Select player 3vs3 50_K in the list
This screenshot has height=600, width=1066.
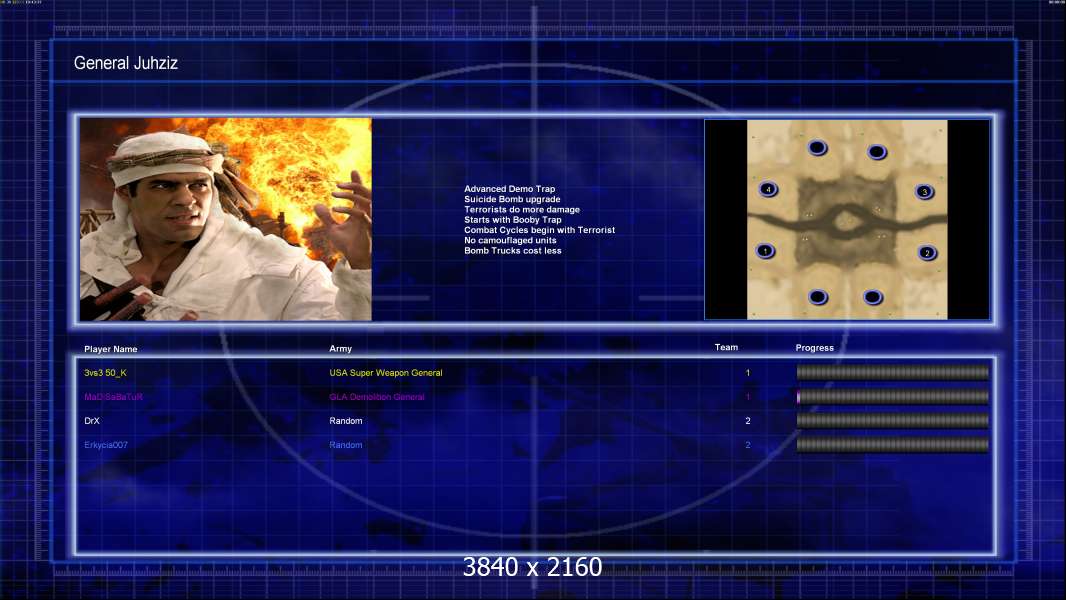pyautogui.click(x=105, y=372)
